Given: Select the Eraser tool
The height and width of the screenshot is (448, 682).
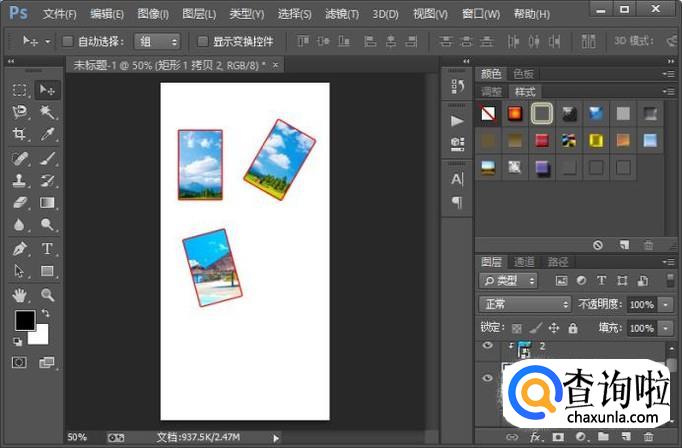Looking at the screenshot, I should (19, 203).
